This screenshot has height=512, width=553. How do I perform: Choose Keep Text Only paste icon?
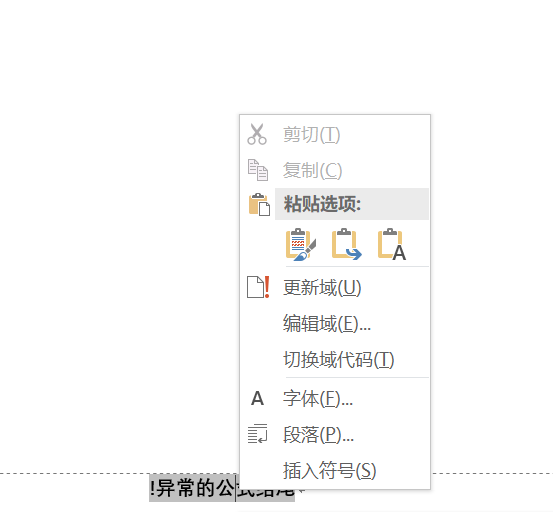[x=392, y=244]
